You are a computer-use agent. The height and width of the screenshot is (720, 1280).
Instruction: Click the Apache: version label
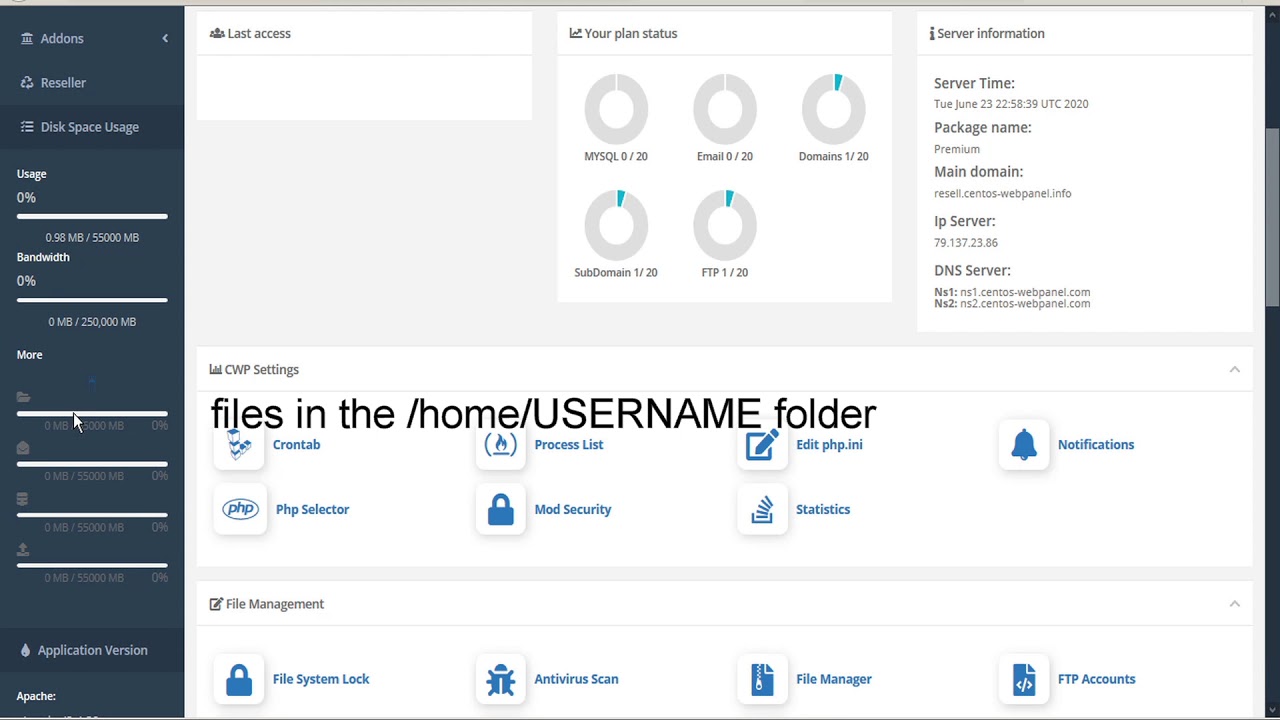(36, 696)
